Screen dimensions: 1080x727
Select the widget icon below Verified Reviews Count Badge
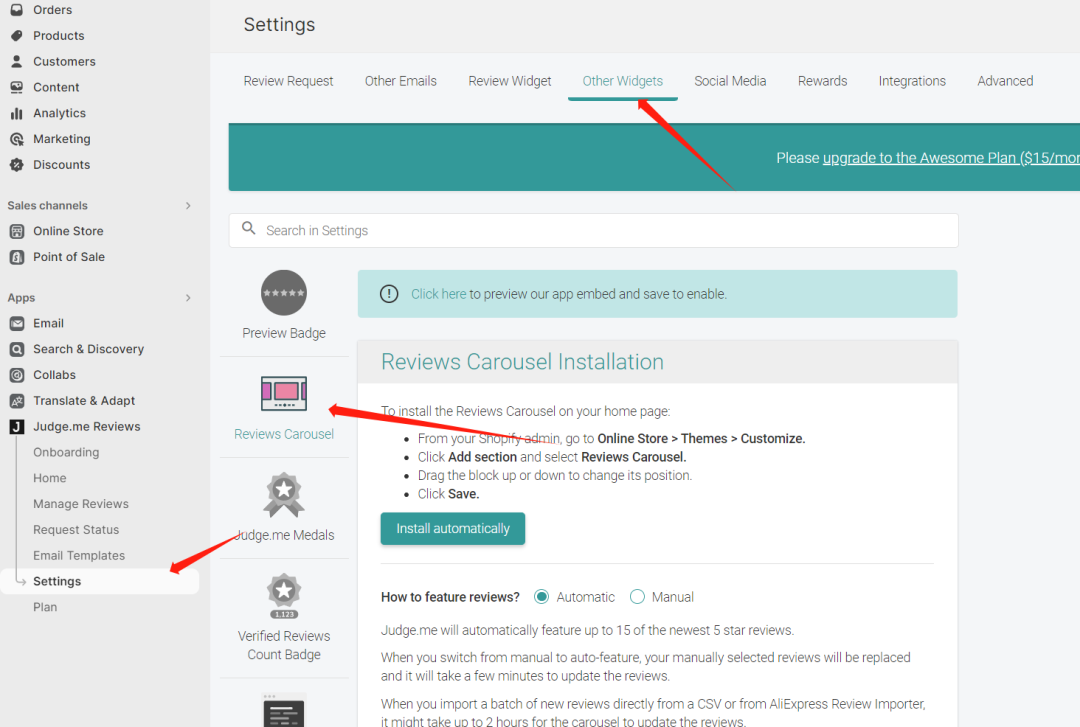[284, 710]
